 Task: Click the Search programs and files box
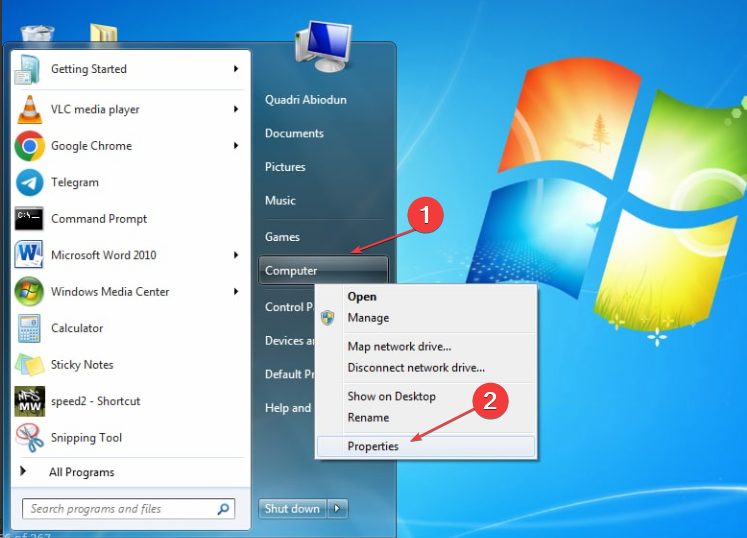[x=129, y=509]
